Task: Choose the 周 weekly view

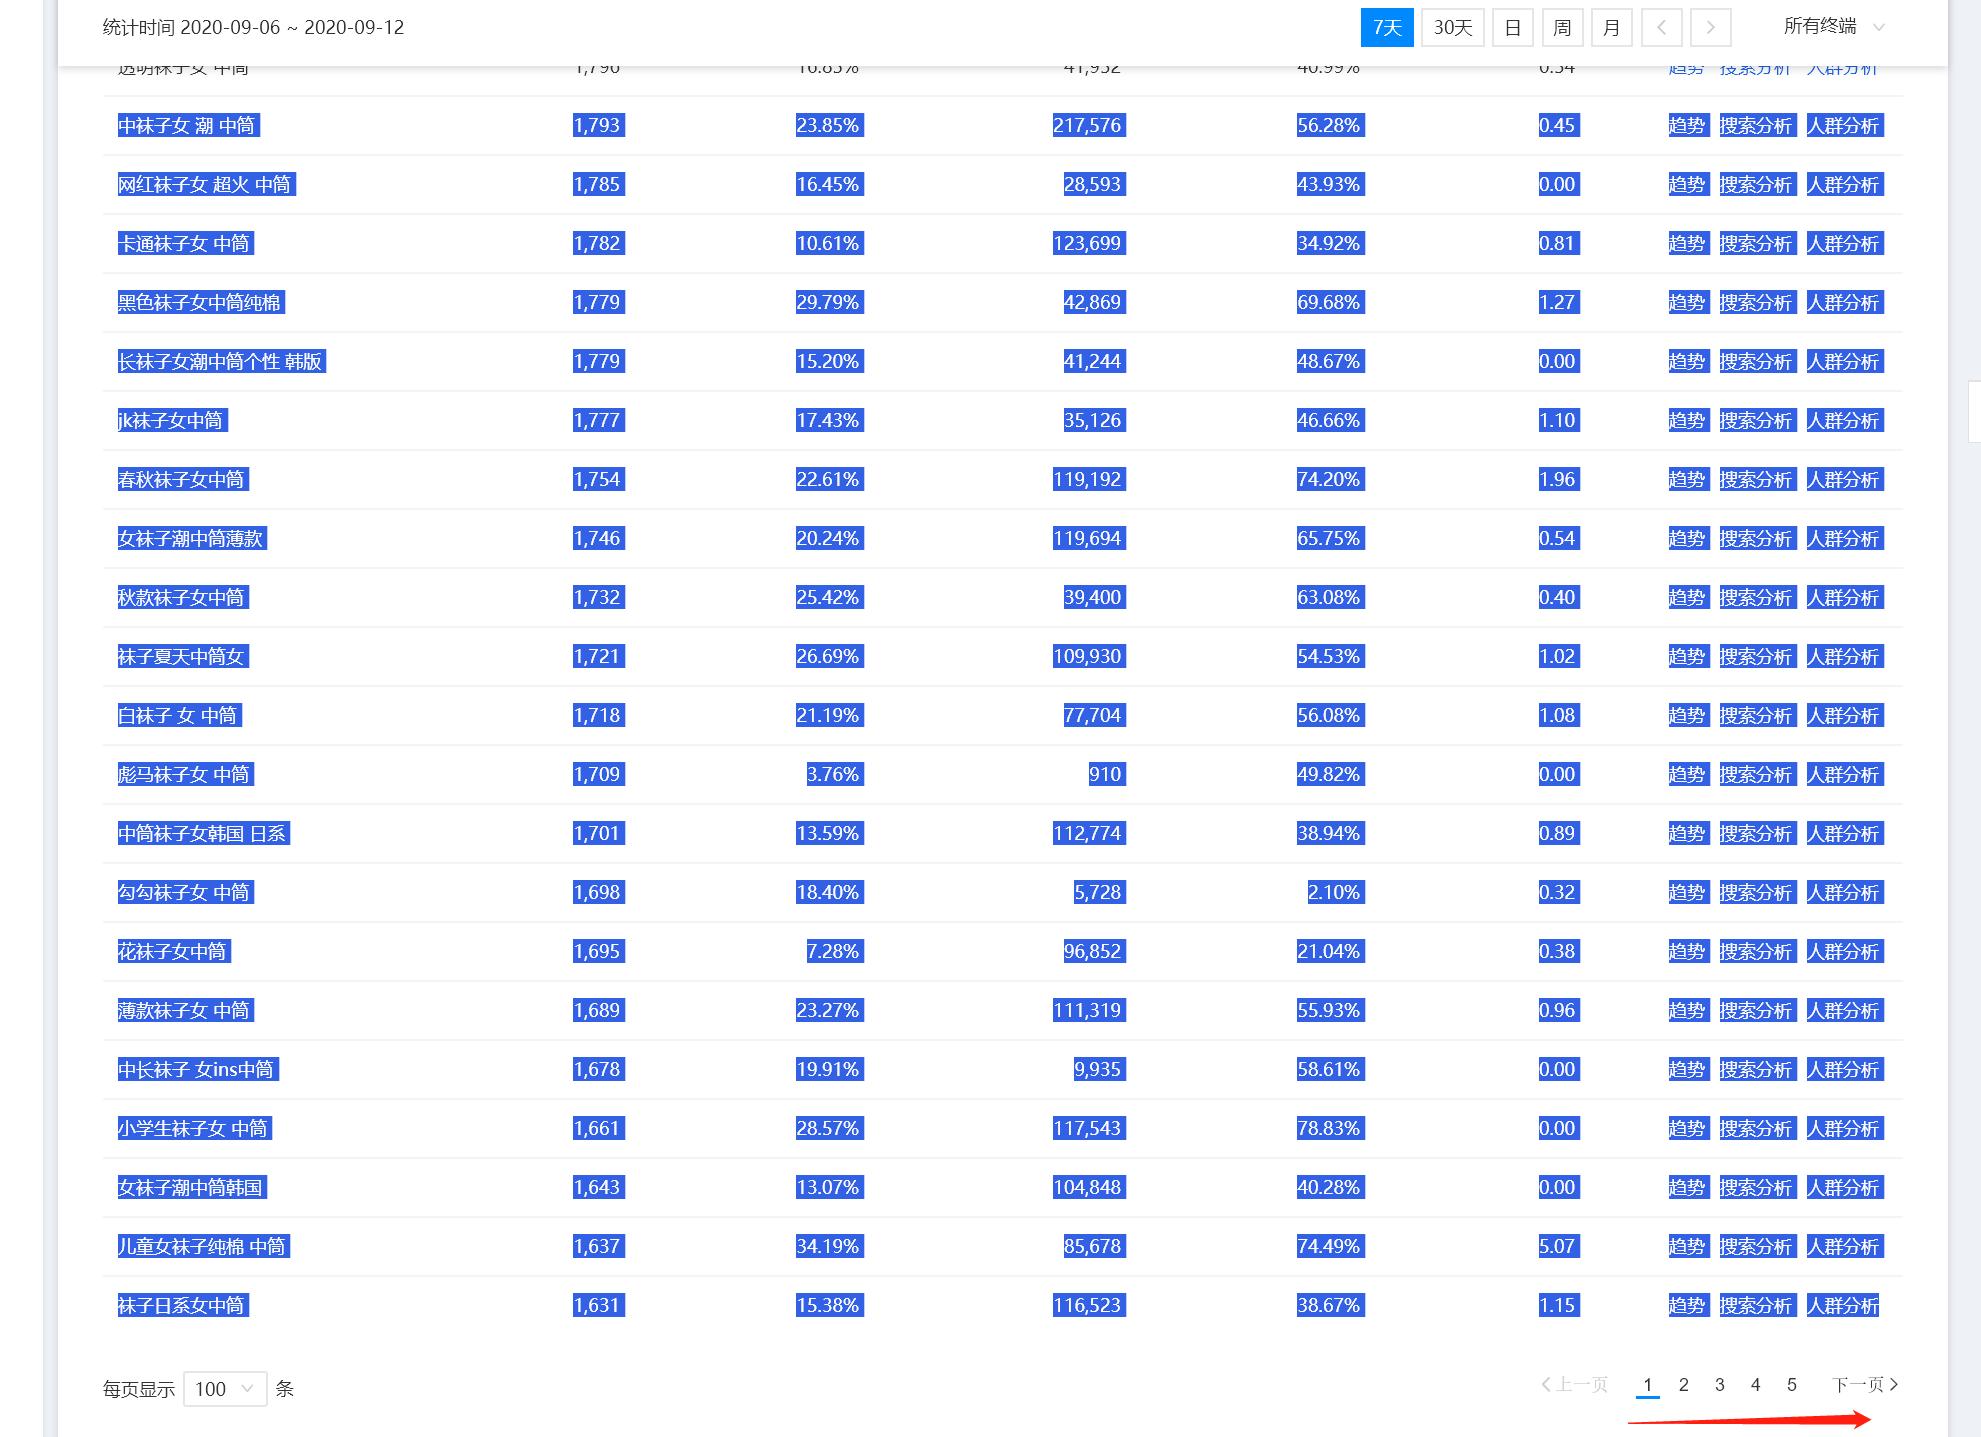Action: pos(1561,28)
